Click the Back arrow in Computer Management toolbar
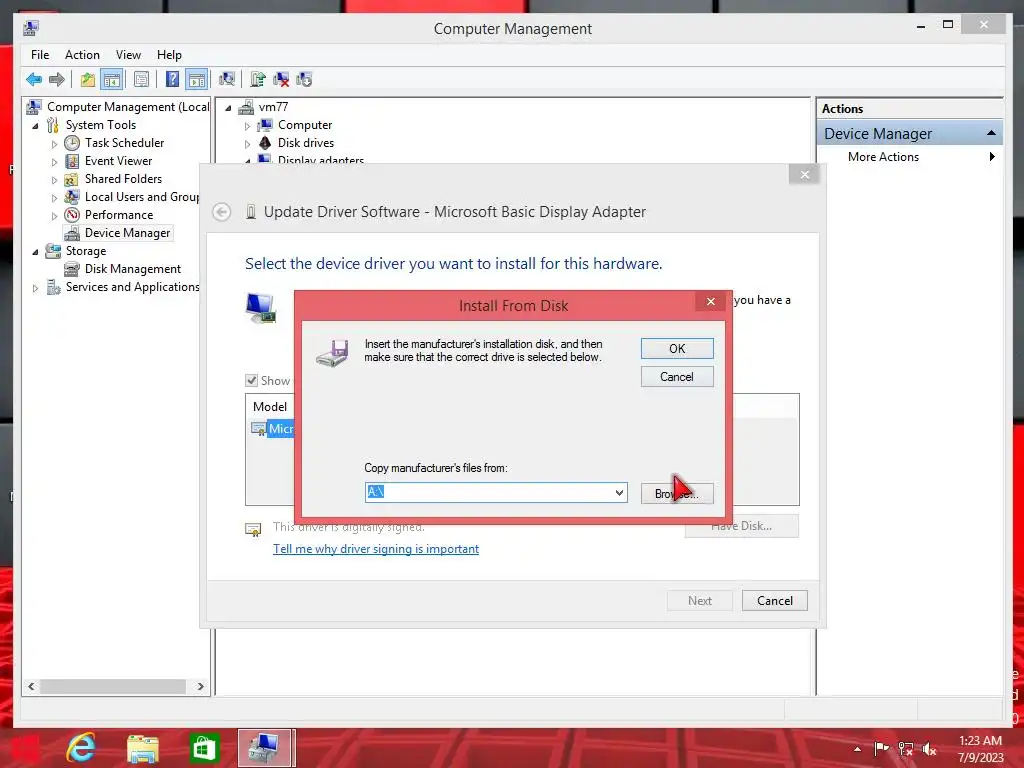Image resolution: width=1024 pixels, height=768 pixels. coord(34,80)
